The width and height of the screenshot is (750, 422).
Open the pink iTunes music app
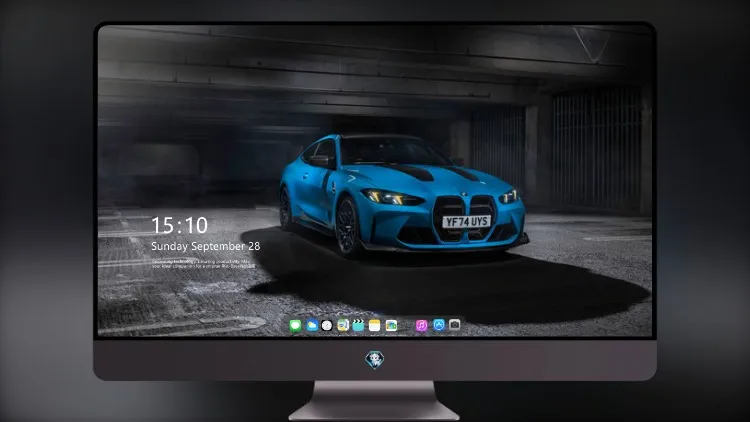coord(421,326)
